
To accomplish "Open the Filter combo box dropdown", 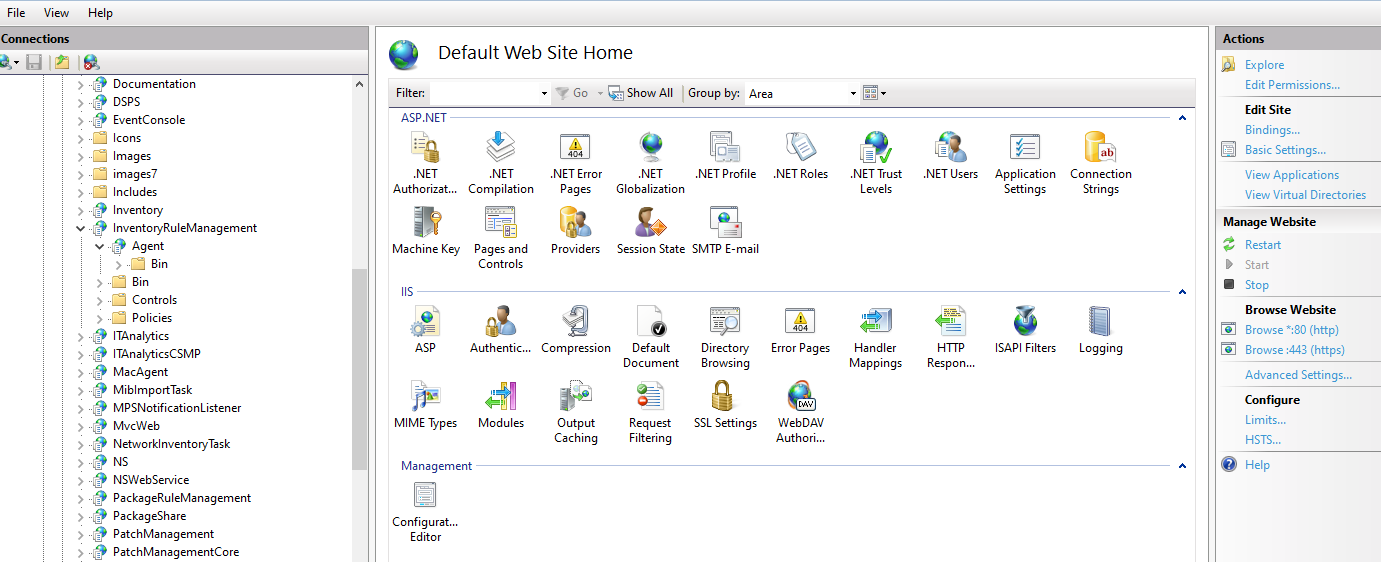I will pyautogui.click(x=544, y=93).
